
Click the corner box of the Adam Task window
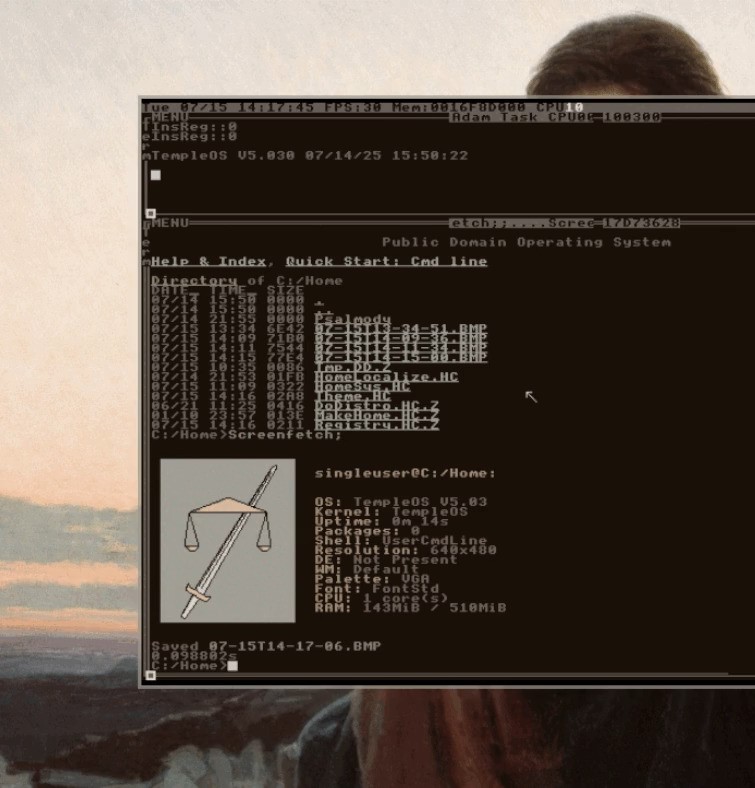click(150, 213)
